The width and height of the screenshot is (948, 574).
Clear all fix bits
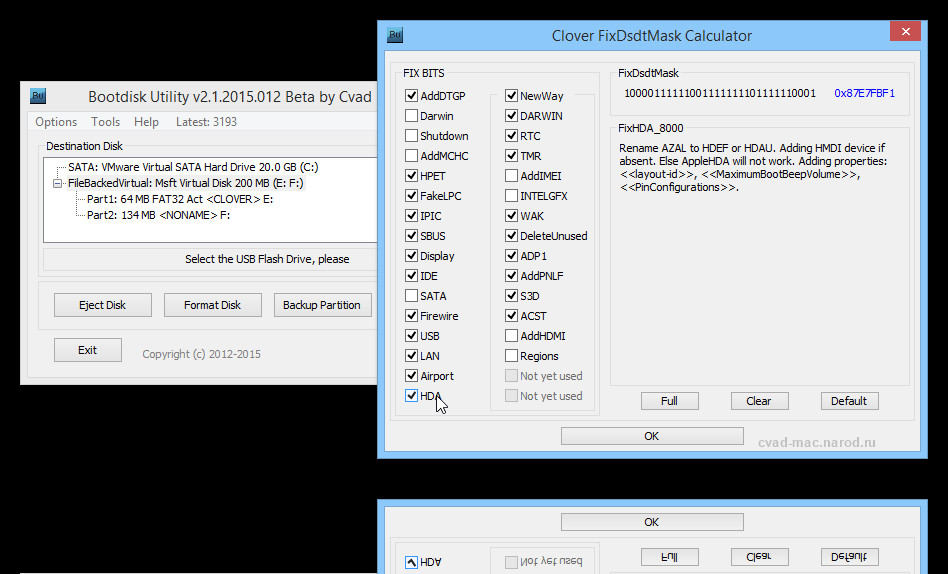click(759, 401)
